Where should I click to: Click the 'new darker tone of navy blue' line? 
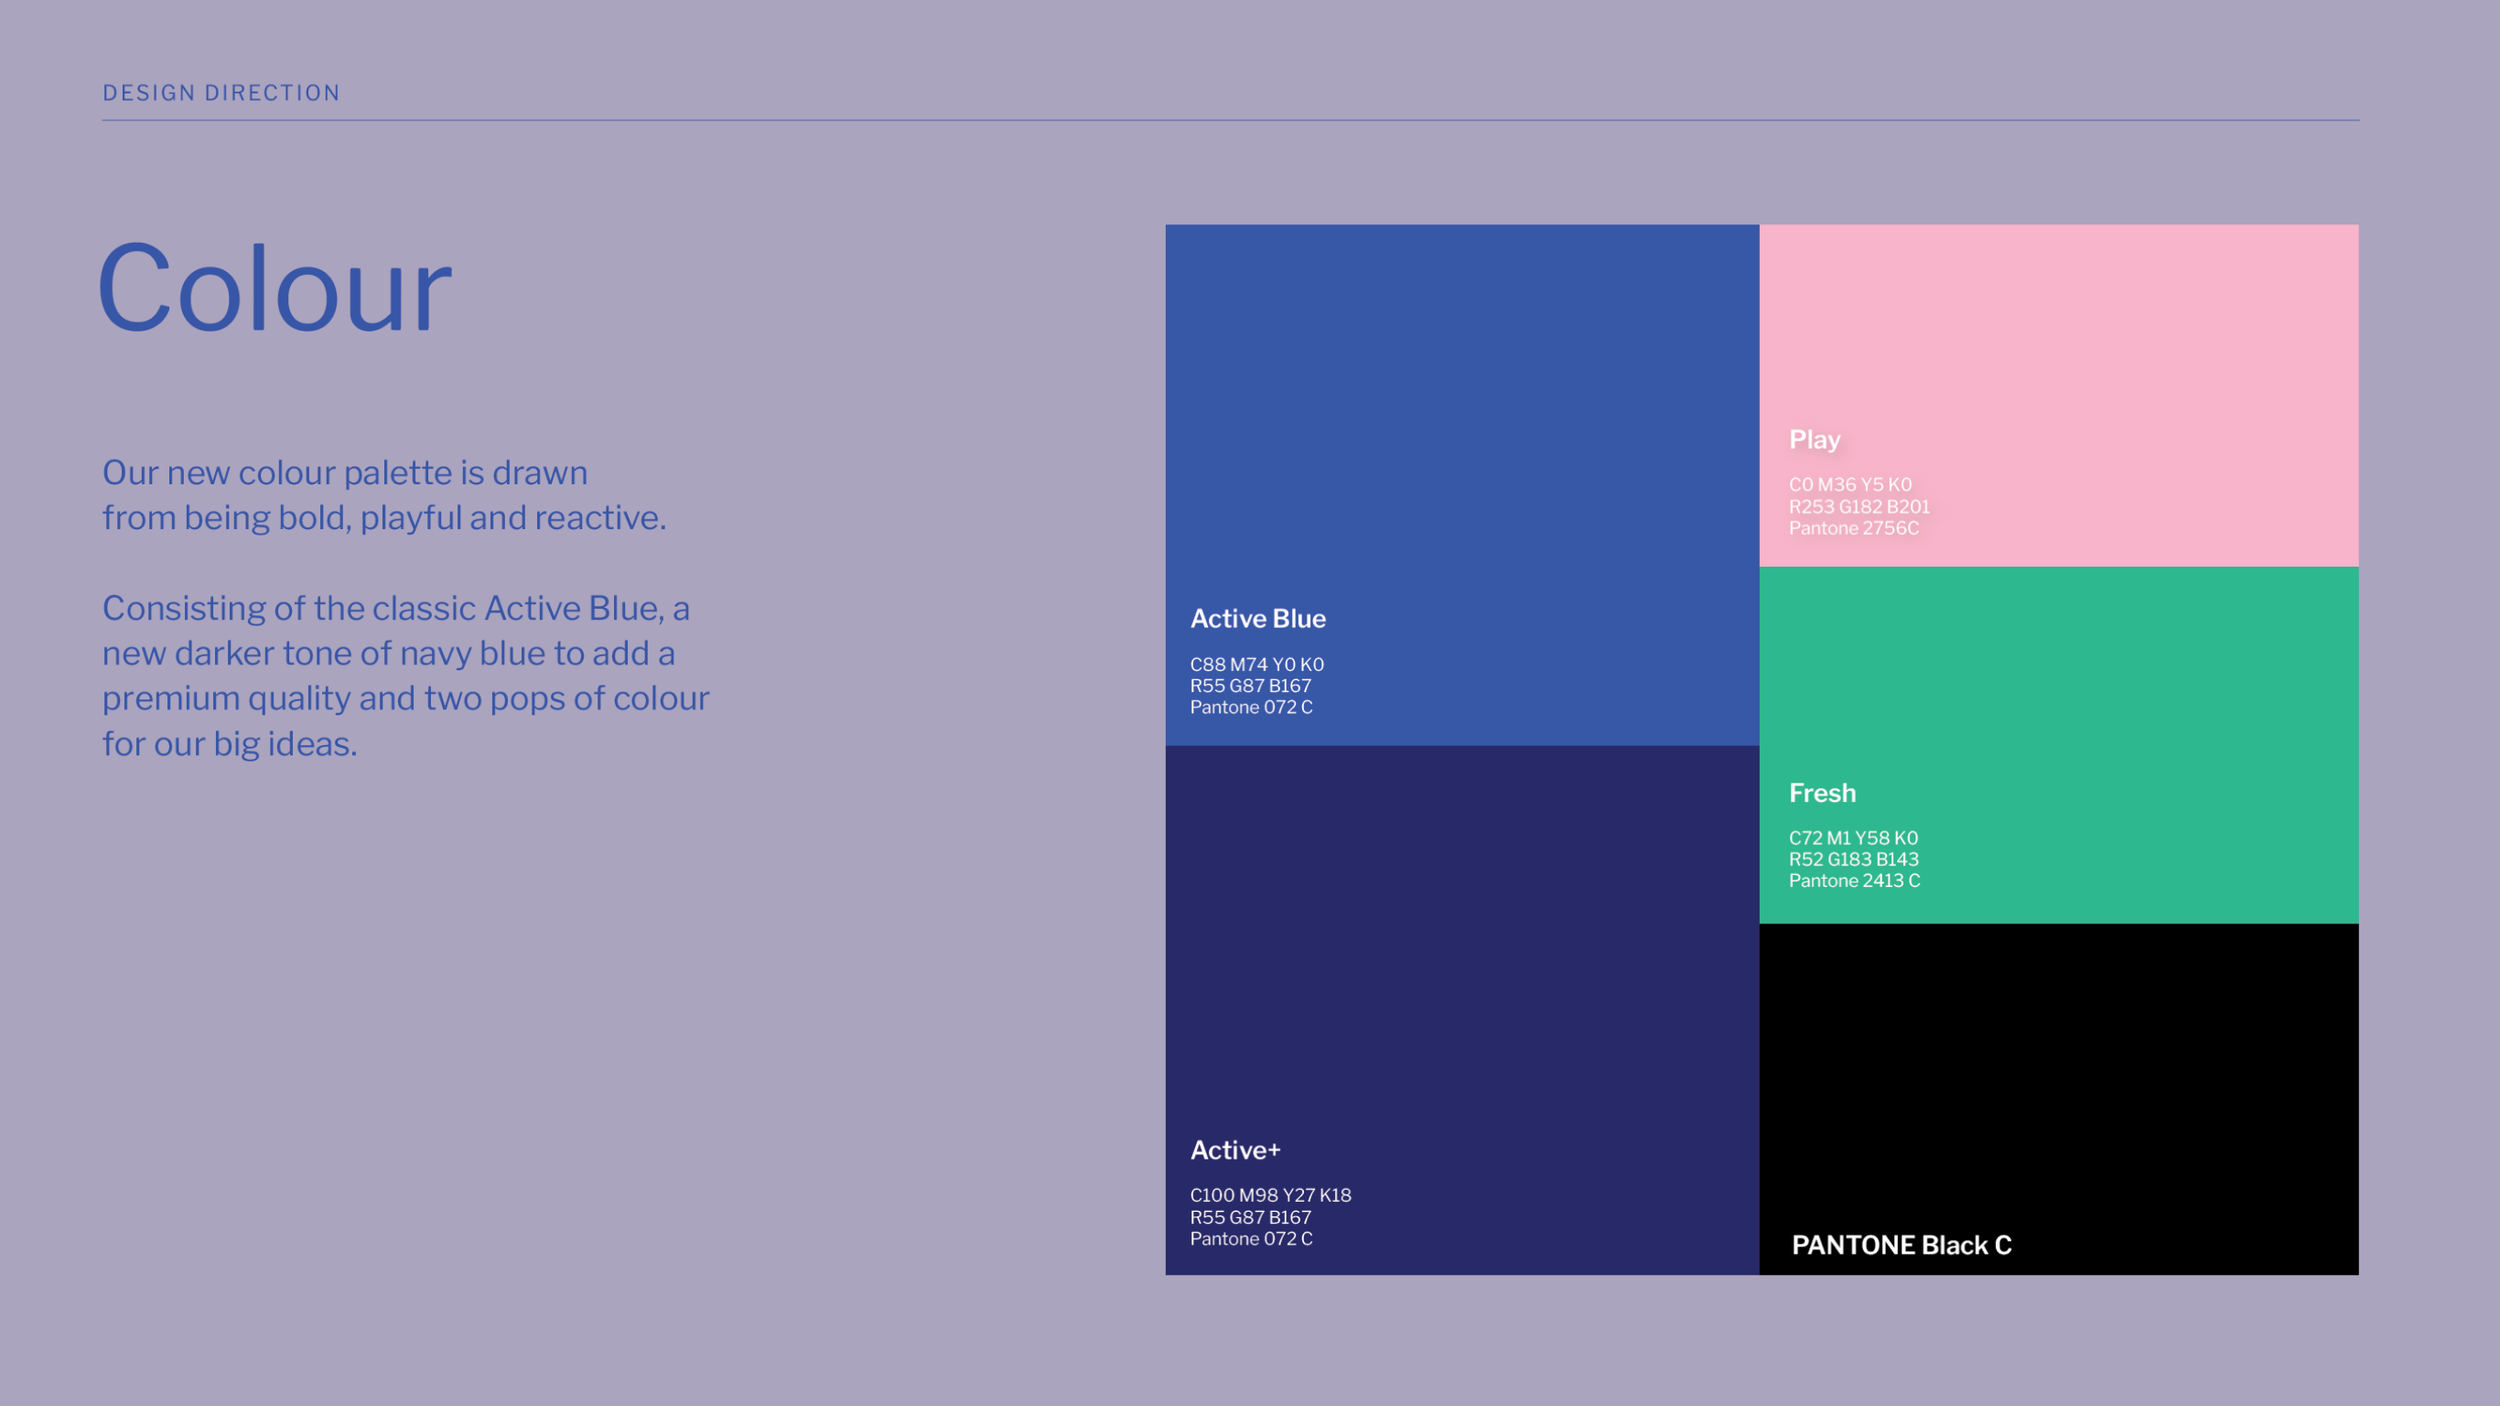click(389, 654)
